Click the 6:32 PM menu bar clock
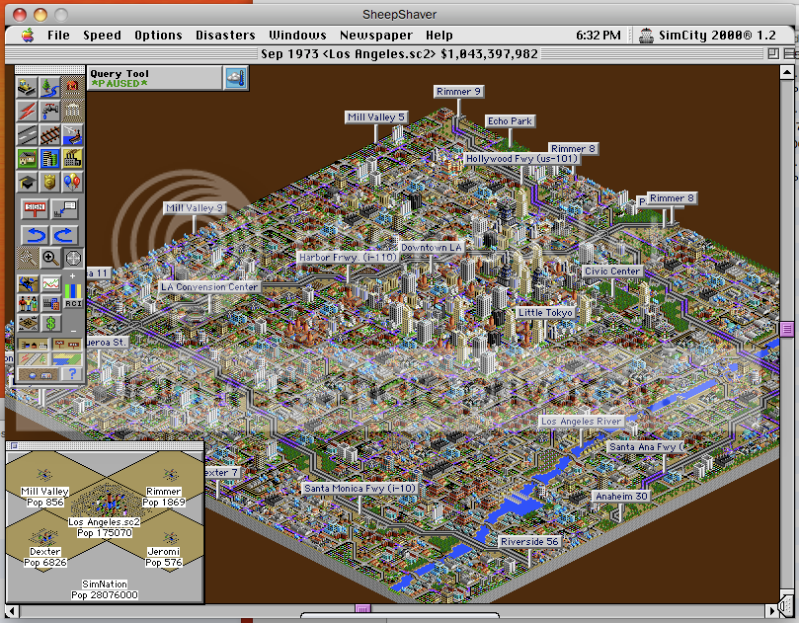Image resolution: width=799 pixels, height=623 pixels. (598, 35)
